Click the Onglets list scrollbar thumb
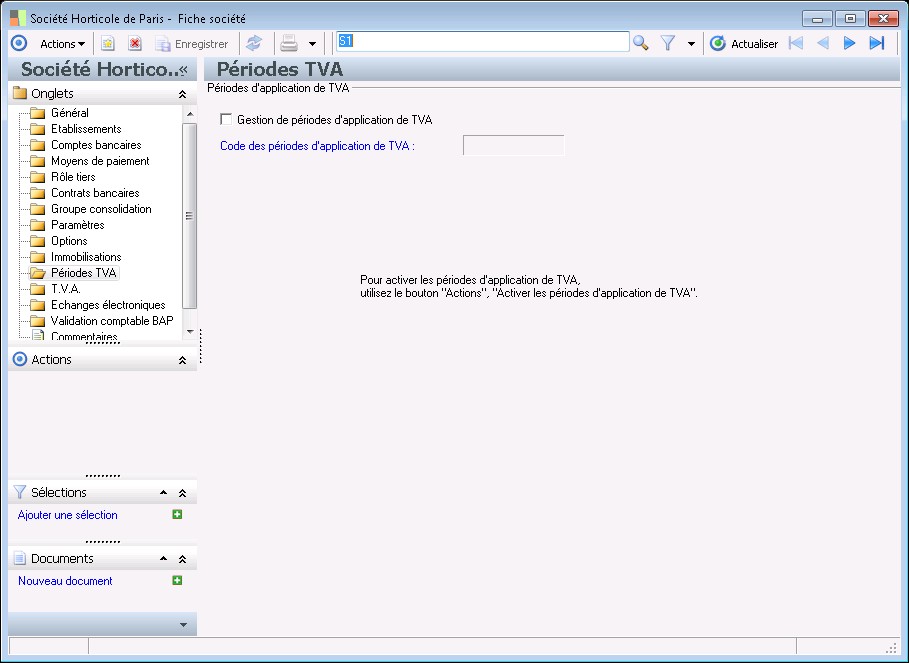 click(190, 216)
